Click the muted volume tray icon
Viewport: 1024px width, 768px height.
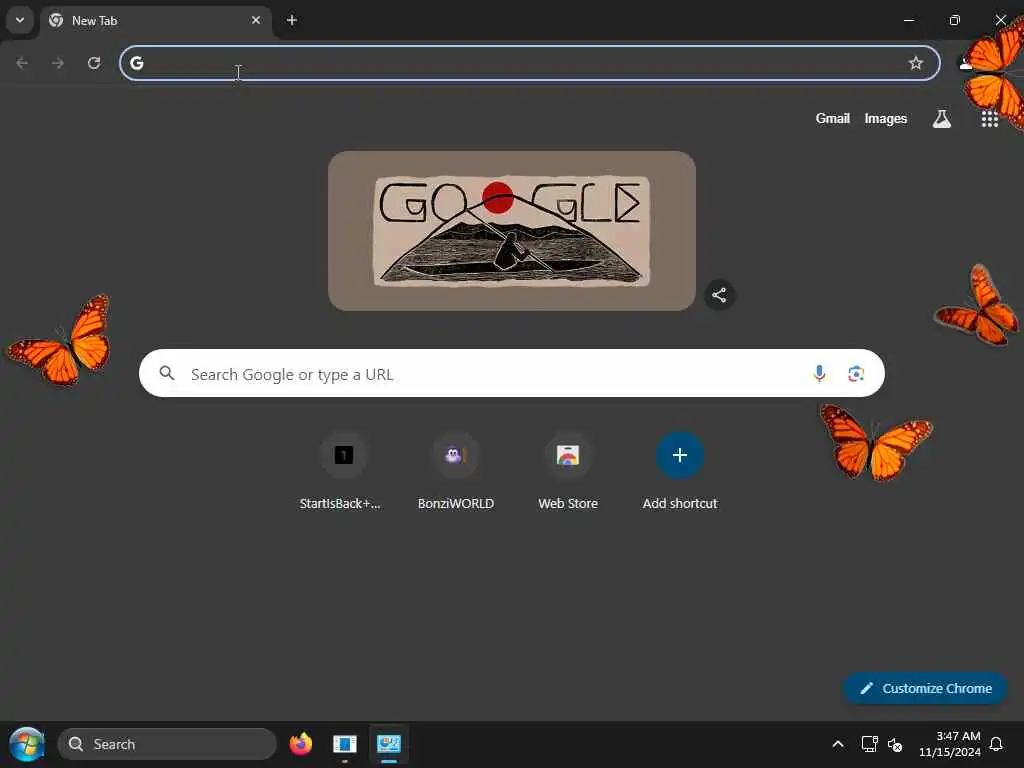895,744
